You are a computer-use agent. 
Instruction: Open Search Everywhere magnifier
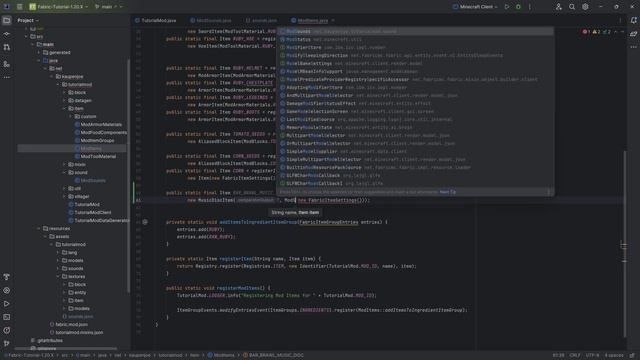(572, 7)
